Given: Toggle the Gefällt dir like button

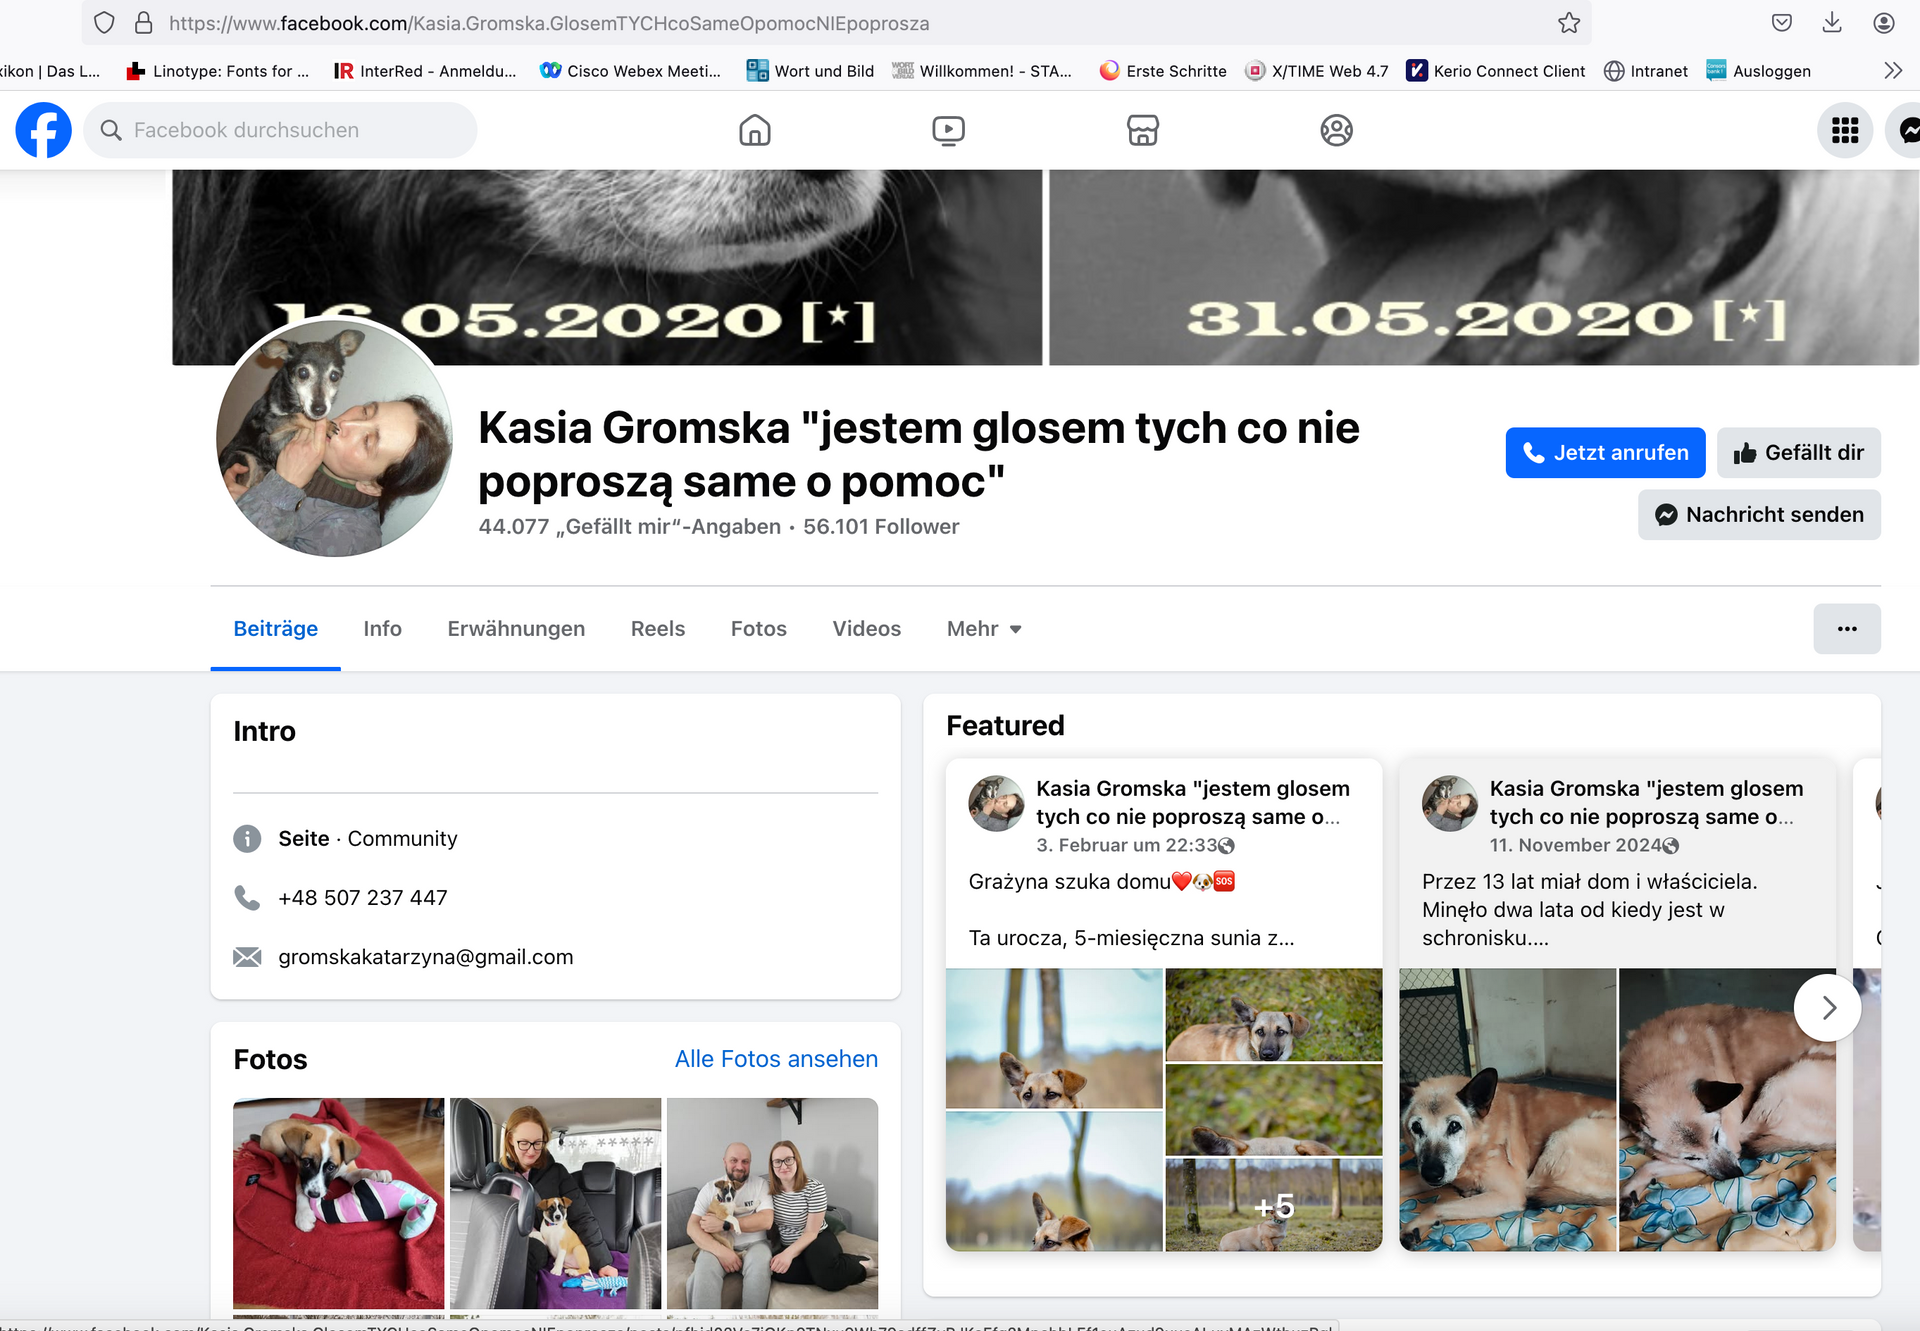Looking at the screenshot, I should (1798, 453).
